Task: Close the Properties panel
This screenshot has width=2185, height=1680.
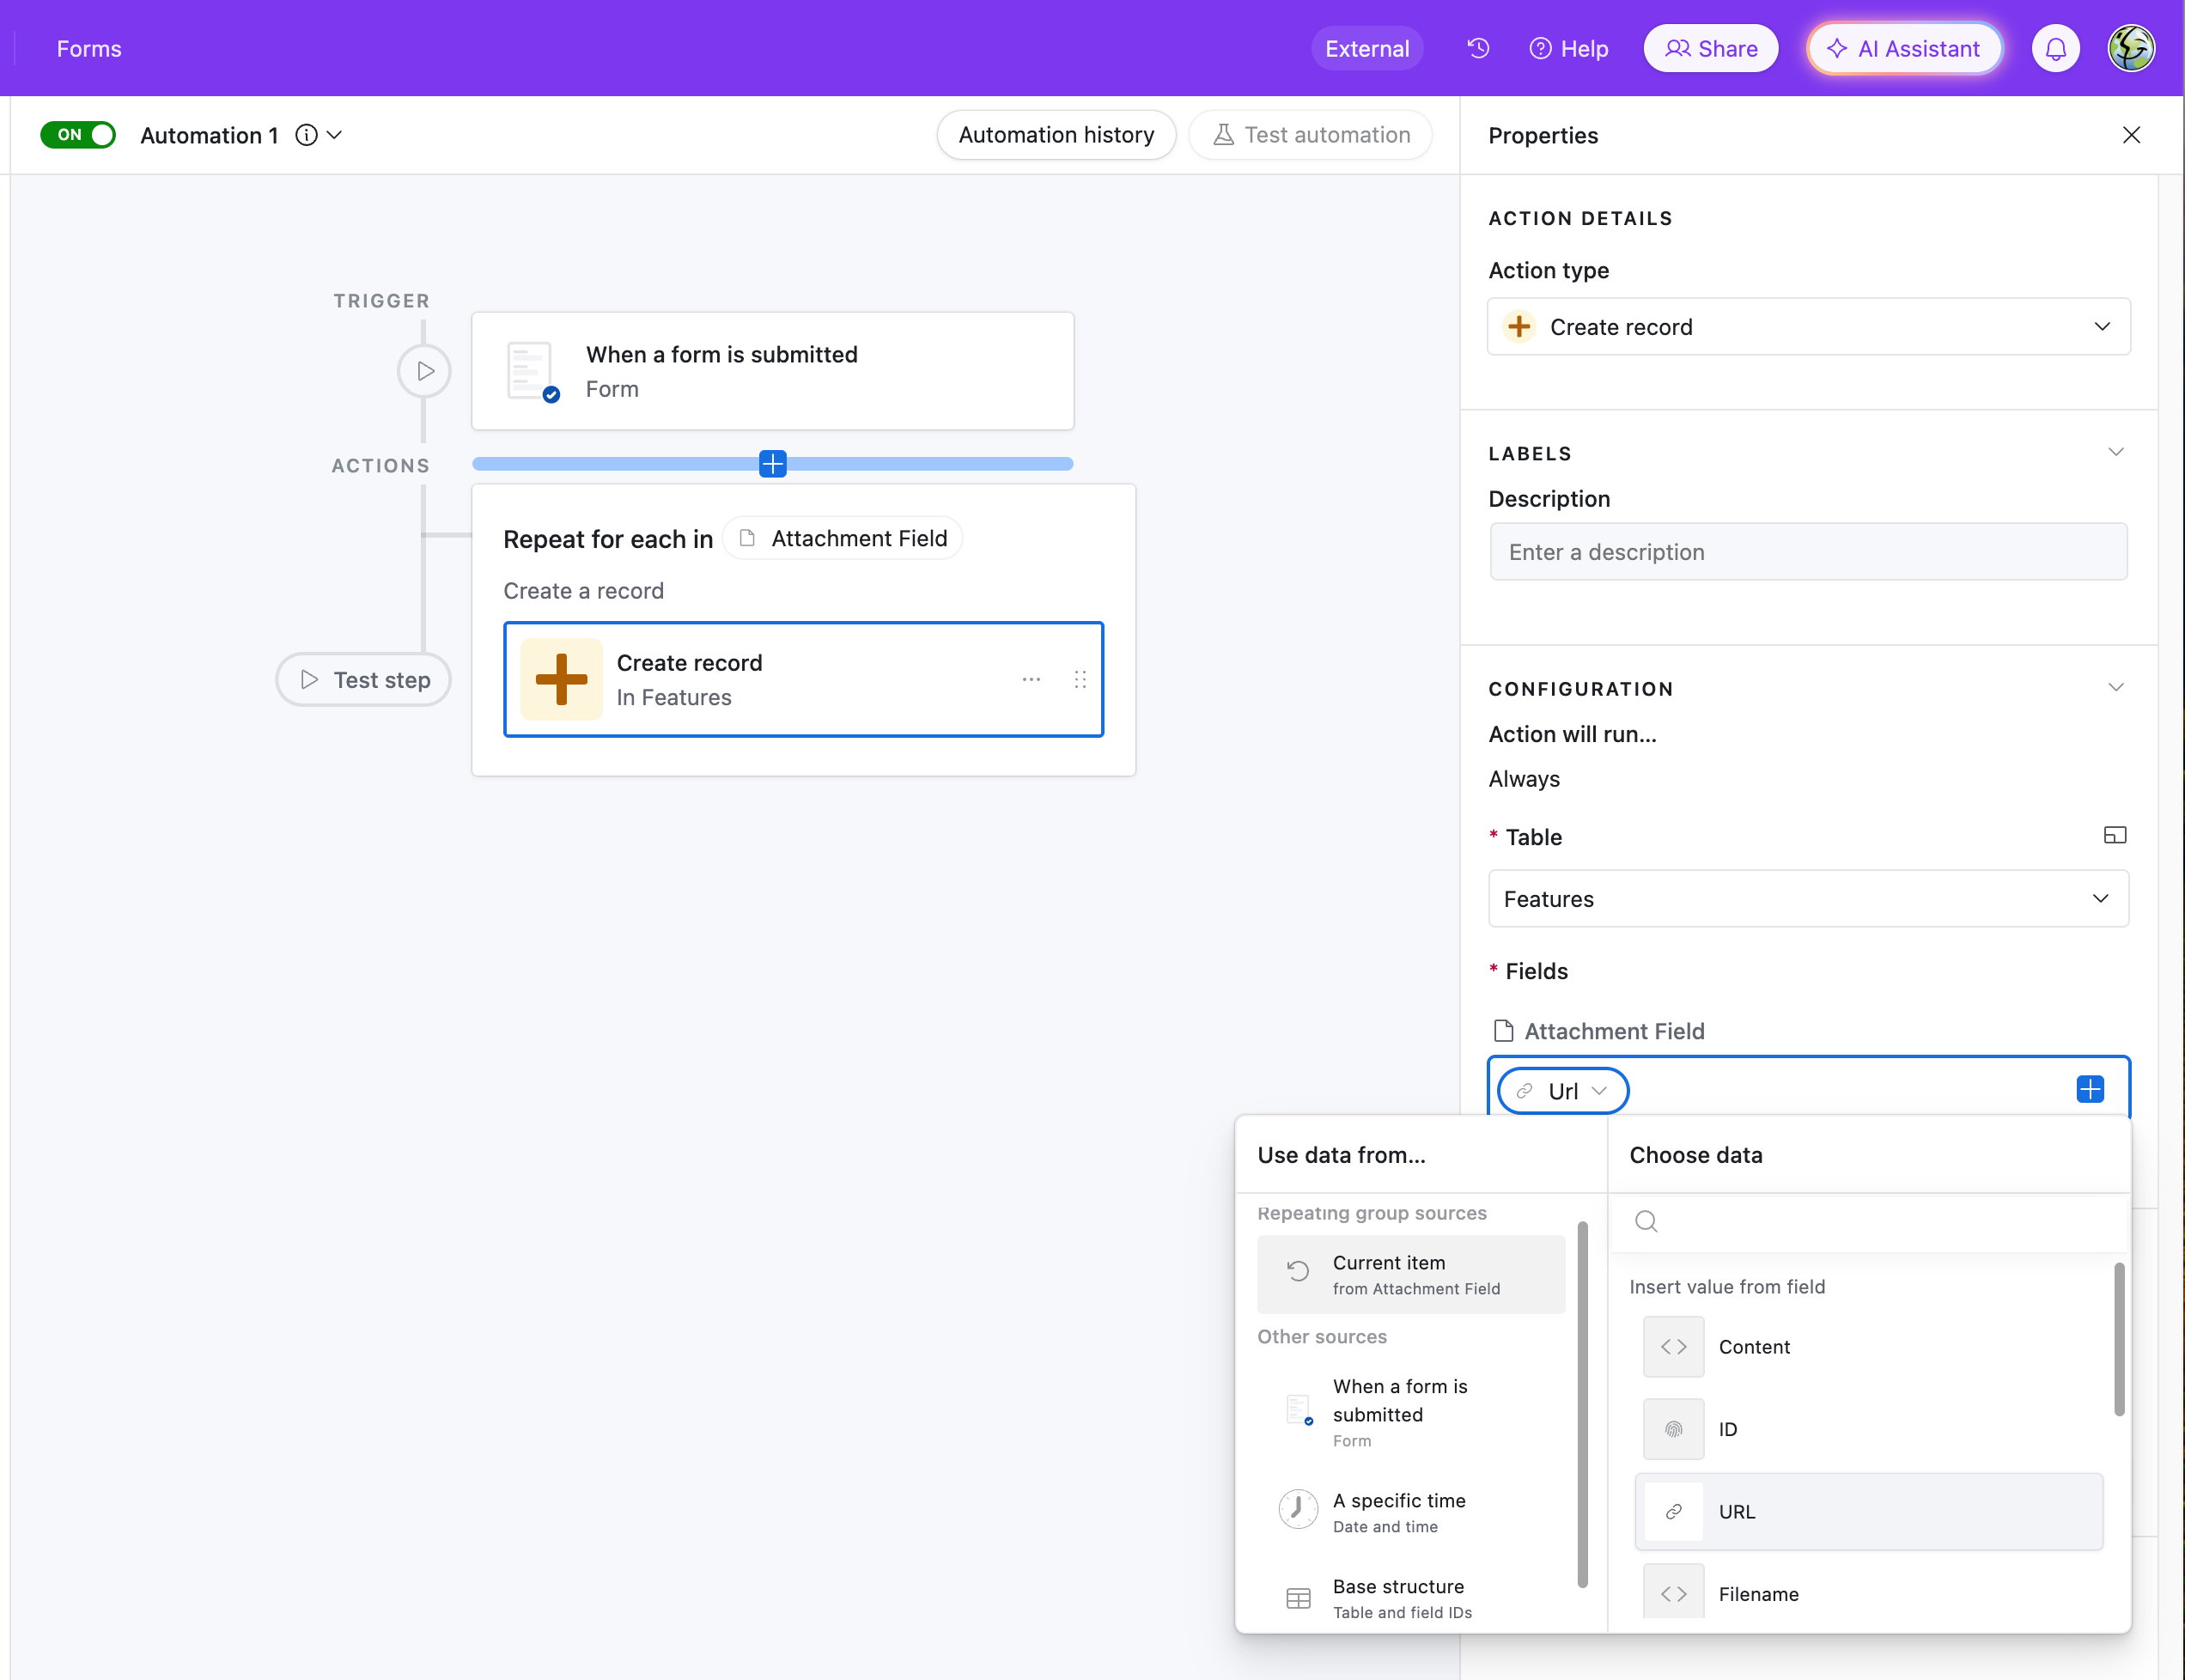Action: pos(2131,135)
